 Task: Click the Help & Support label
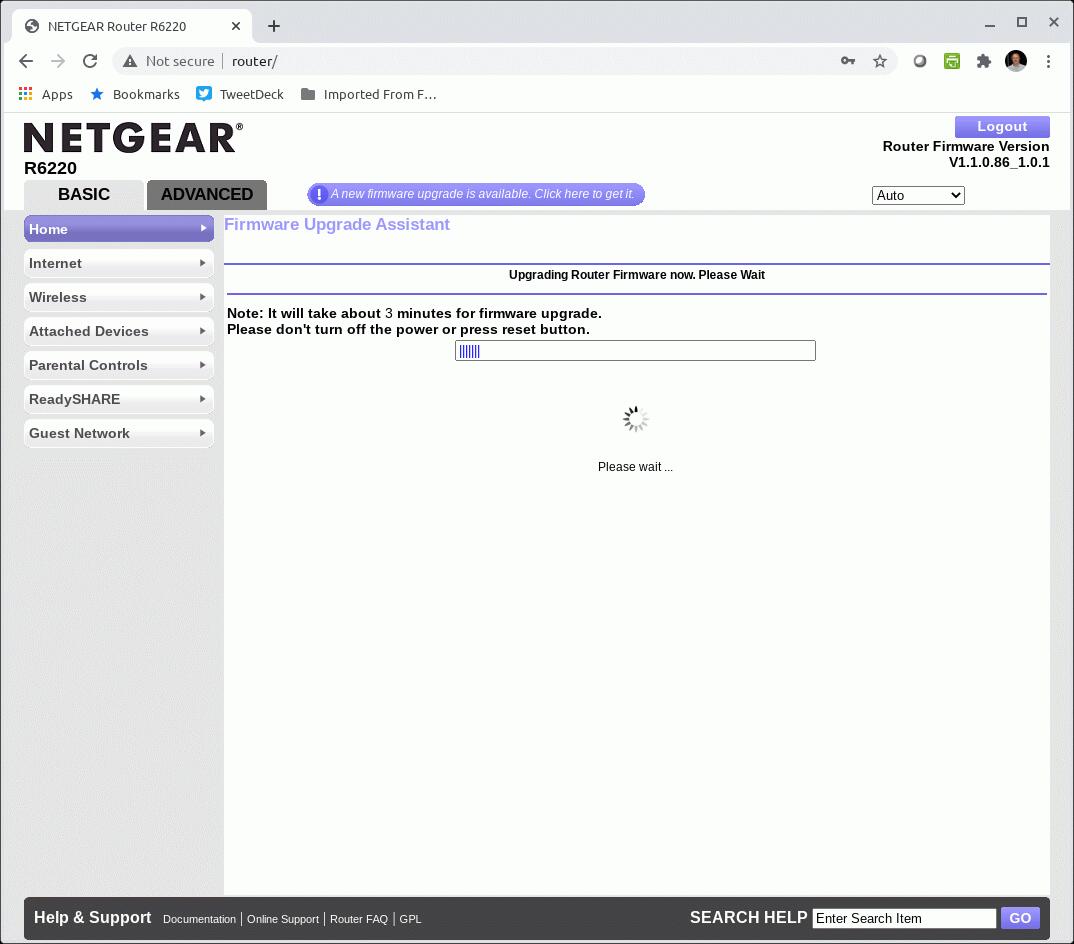92,917
